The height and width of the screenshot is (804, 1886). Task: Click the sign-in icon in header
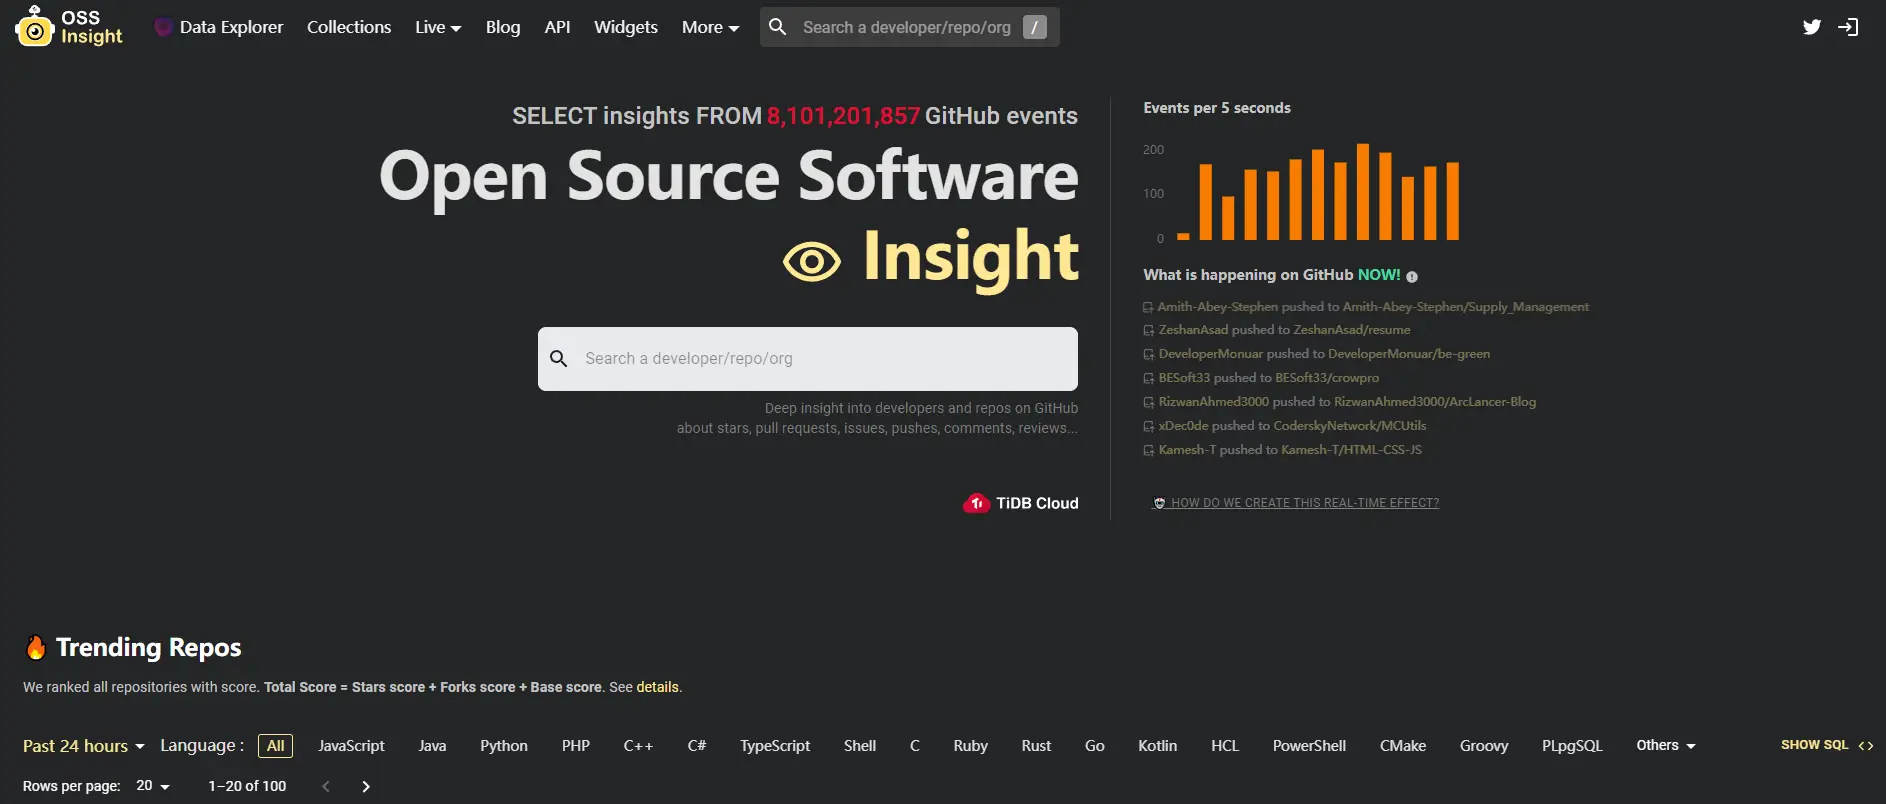(x=1848, y=27)
